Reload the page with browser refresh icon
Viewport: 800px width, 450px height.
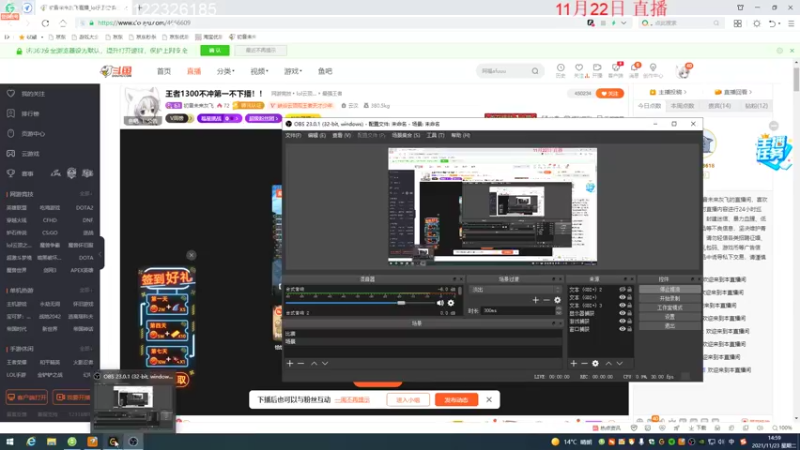click(x=45, y=23)
